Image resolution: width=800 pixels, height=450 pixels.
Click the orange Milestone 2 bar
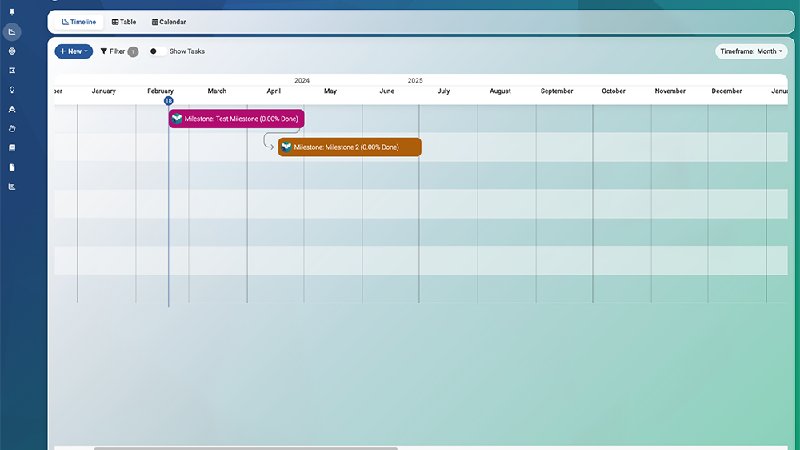click(350, 147)
